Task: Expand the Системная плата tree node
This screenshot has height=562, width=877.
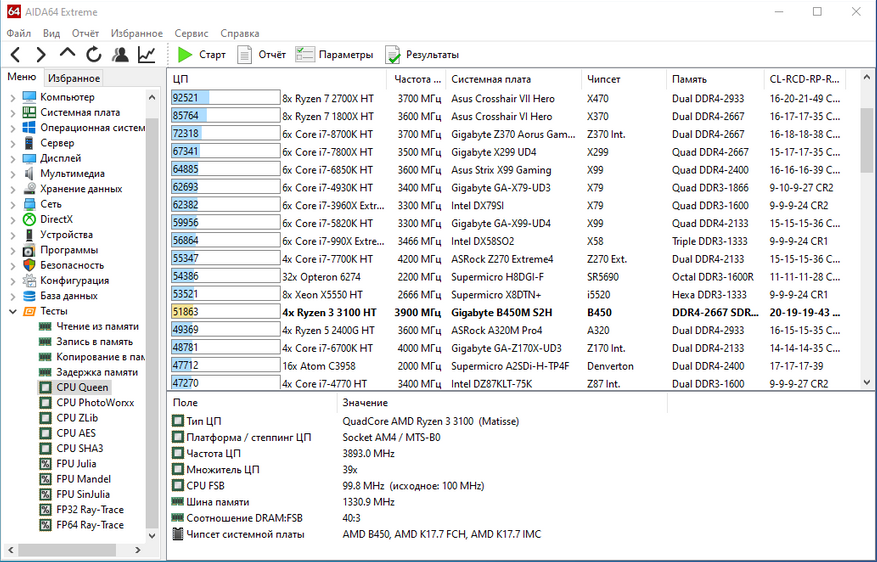Action: [x=12, y=112]
